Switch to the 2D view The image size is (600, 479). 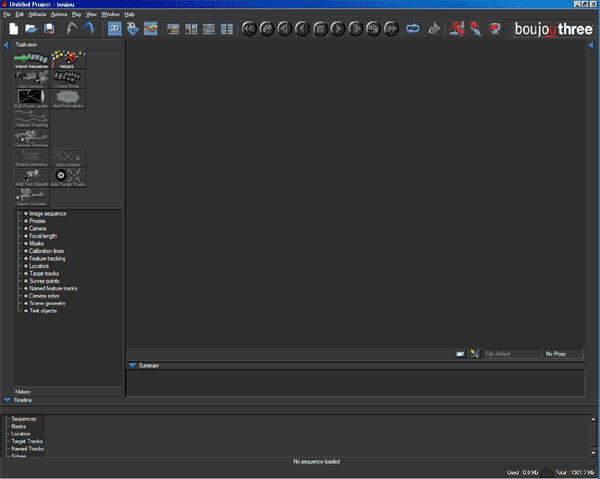tap(114, 29)
